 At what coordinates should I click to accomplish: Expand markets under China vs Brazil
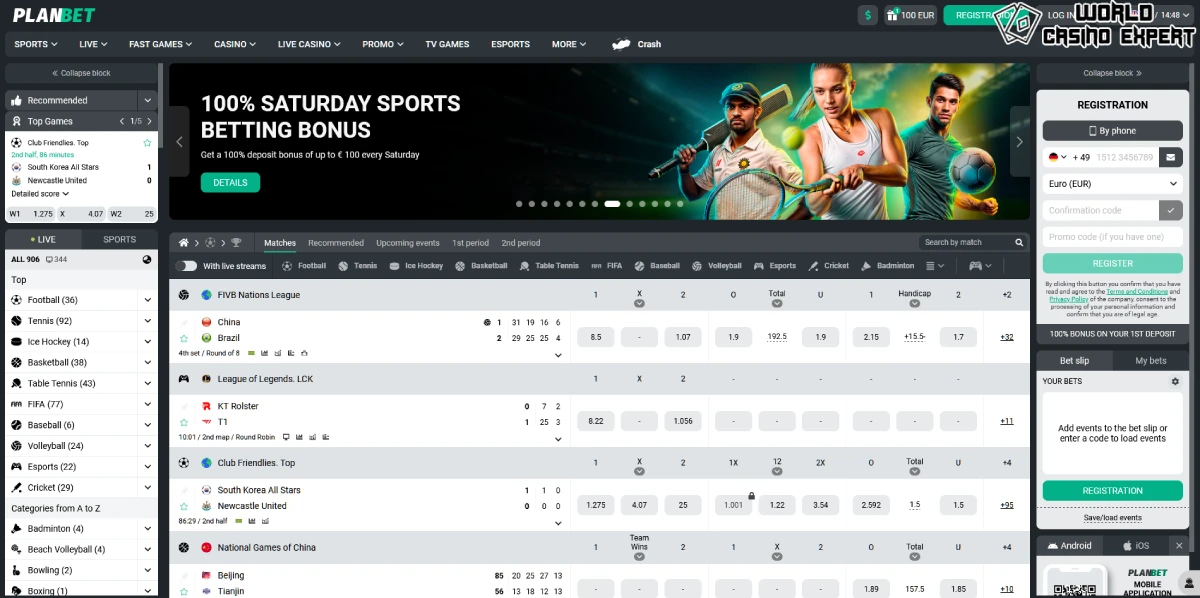tap(558, 355)
